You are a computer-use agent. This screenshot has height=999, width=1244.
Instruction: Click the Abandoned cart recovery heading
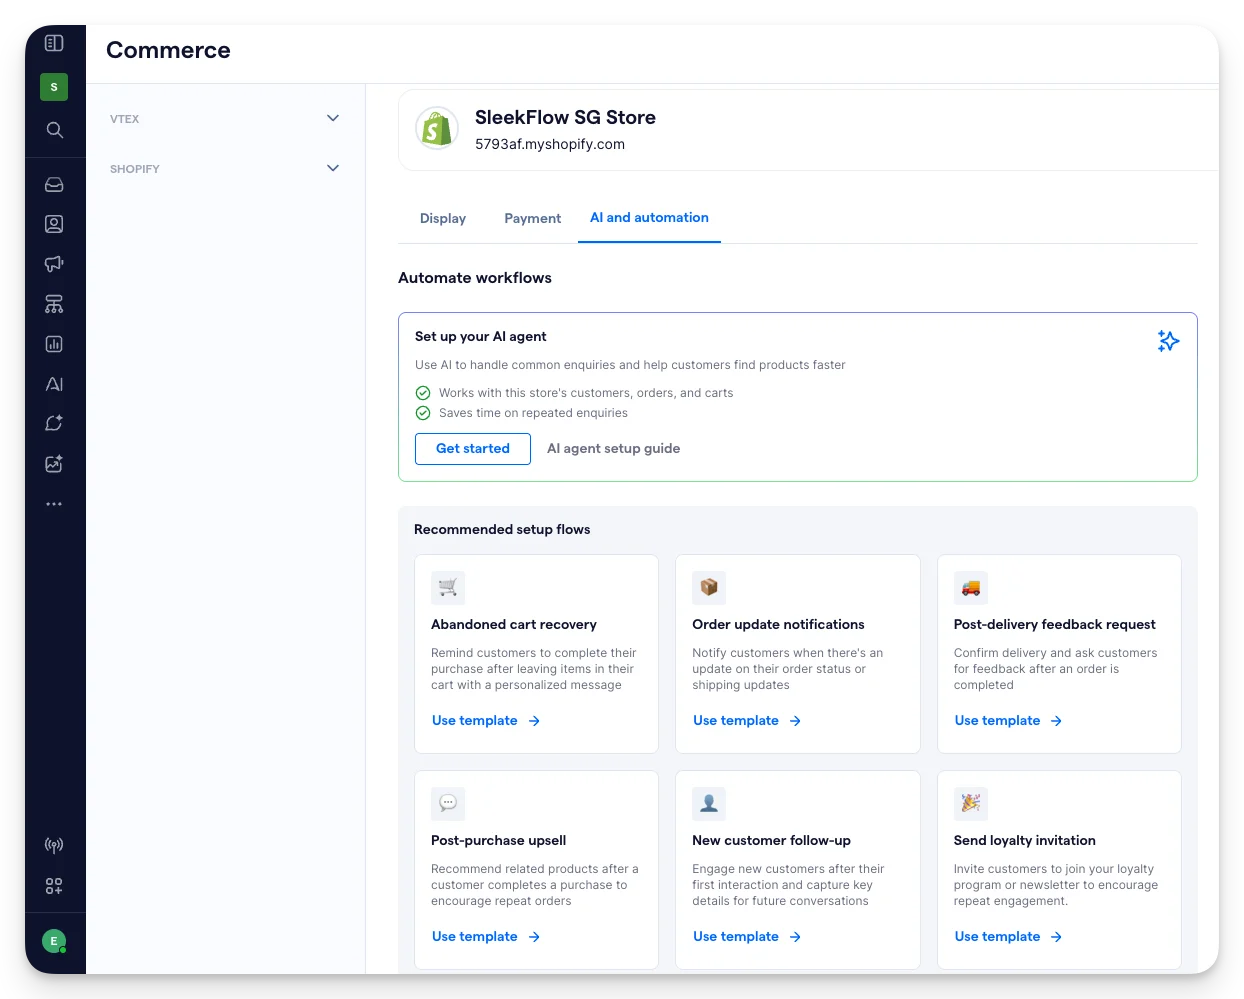pos(514,624)
